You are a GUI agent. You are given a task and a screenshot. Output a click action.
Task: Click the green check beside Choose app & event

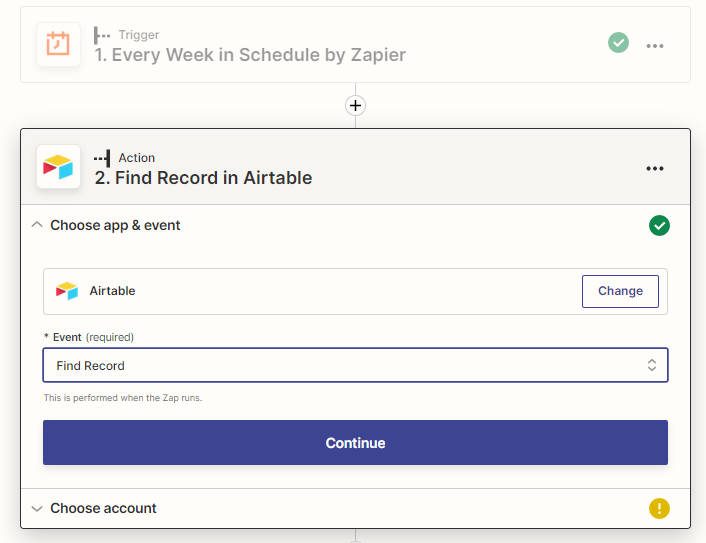click(659, 225)
